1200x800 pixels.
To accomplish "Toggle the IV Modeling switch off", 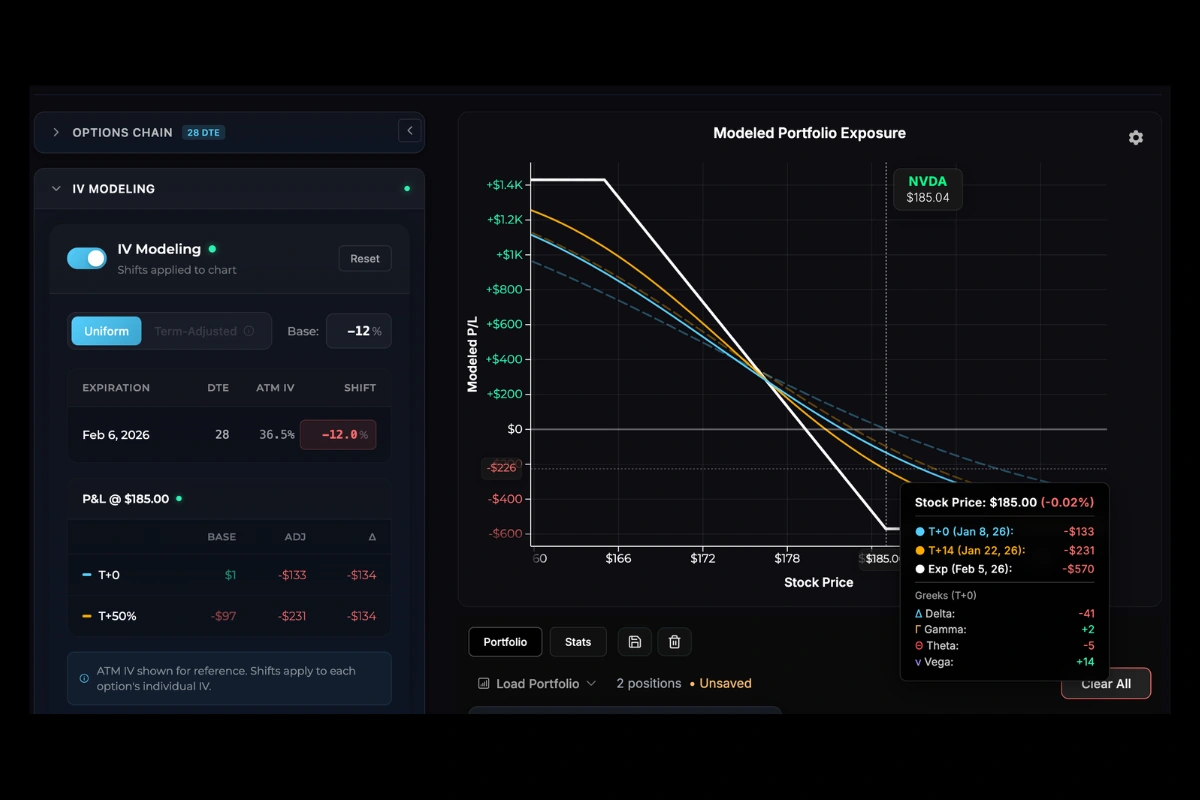I will coord(87,258).
